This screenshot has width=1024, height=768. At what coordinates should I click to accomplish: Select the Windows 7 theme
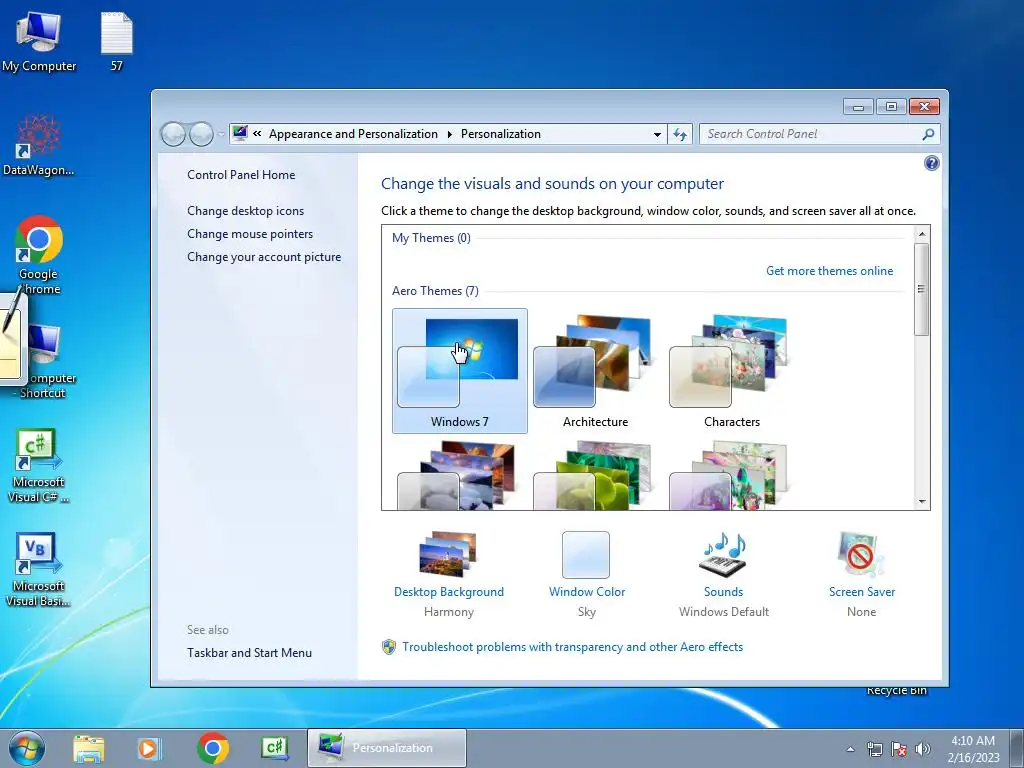pyautogui.click(x=460, y=371)
